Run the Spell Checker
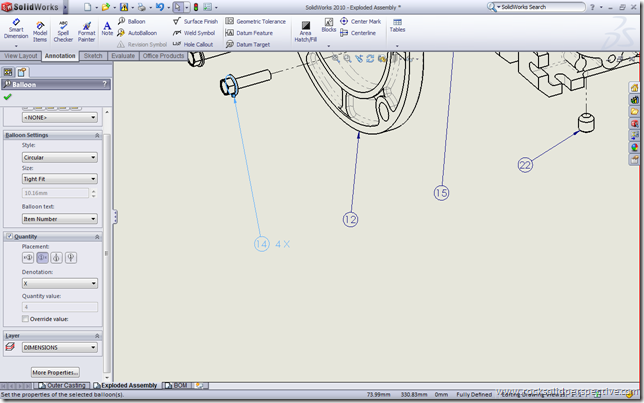The width and height of the screenshot is (644, 403). (x=63, y=32)
